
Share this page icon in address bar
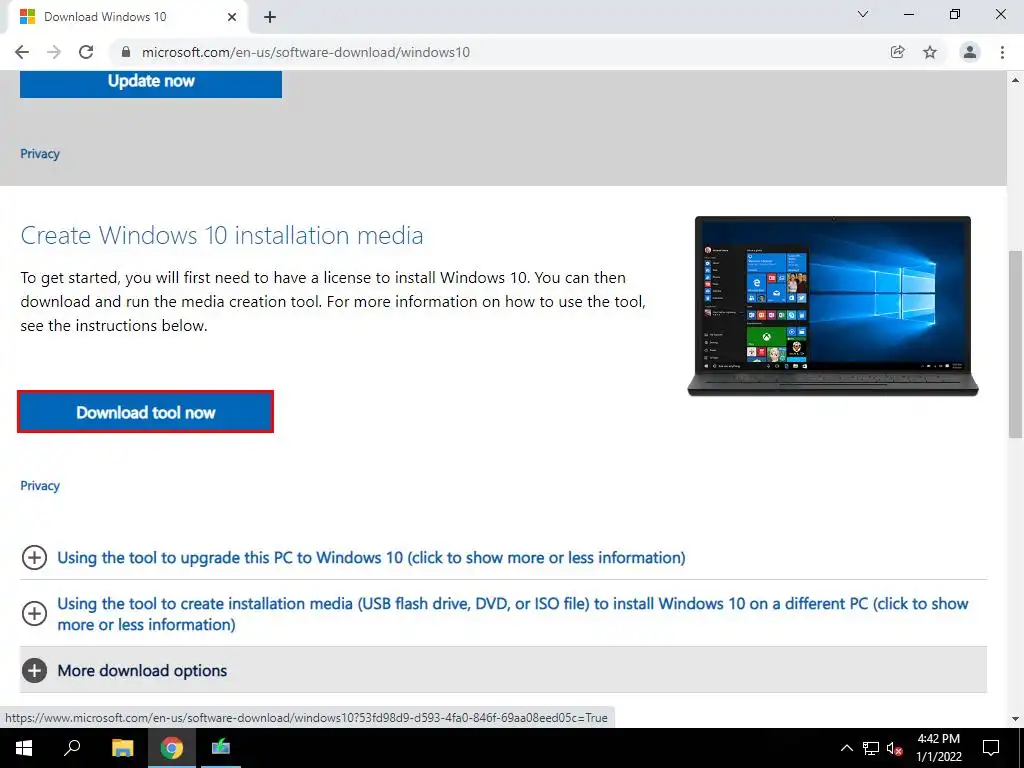tap(898, 52)
